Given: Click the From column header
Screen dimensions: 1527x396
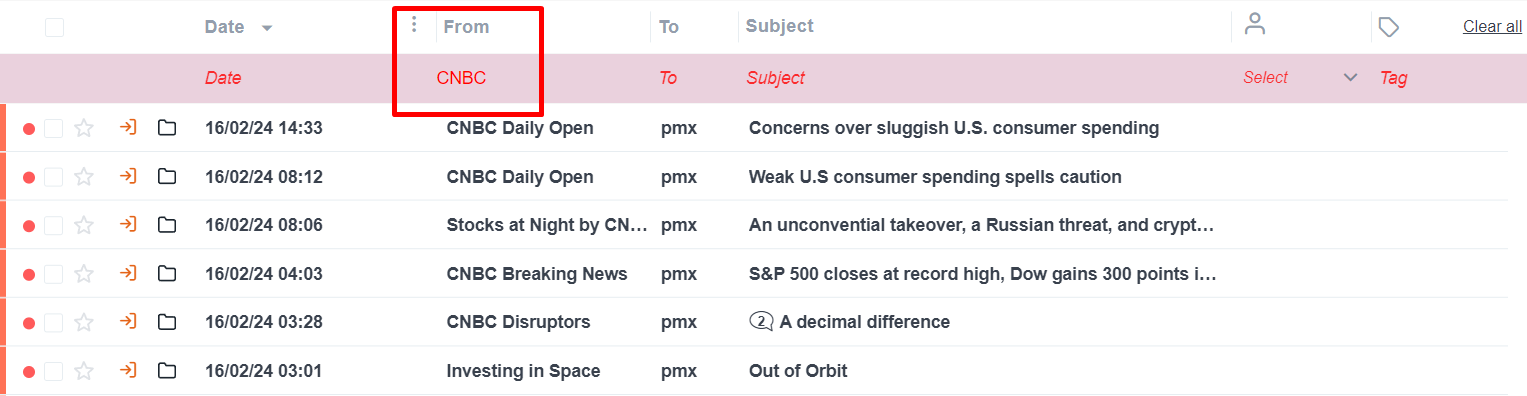Looking at the screenshot, I should point(466,27).
